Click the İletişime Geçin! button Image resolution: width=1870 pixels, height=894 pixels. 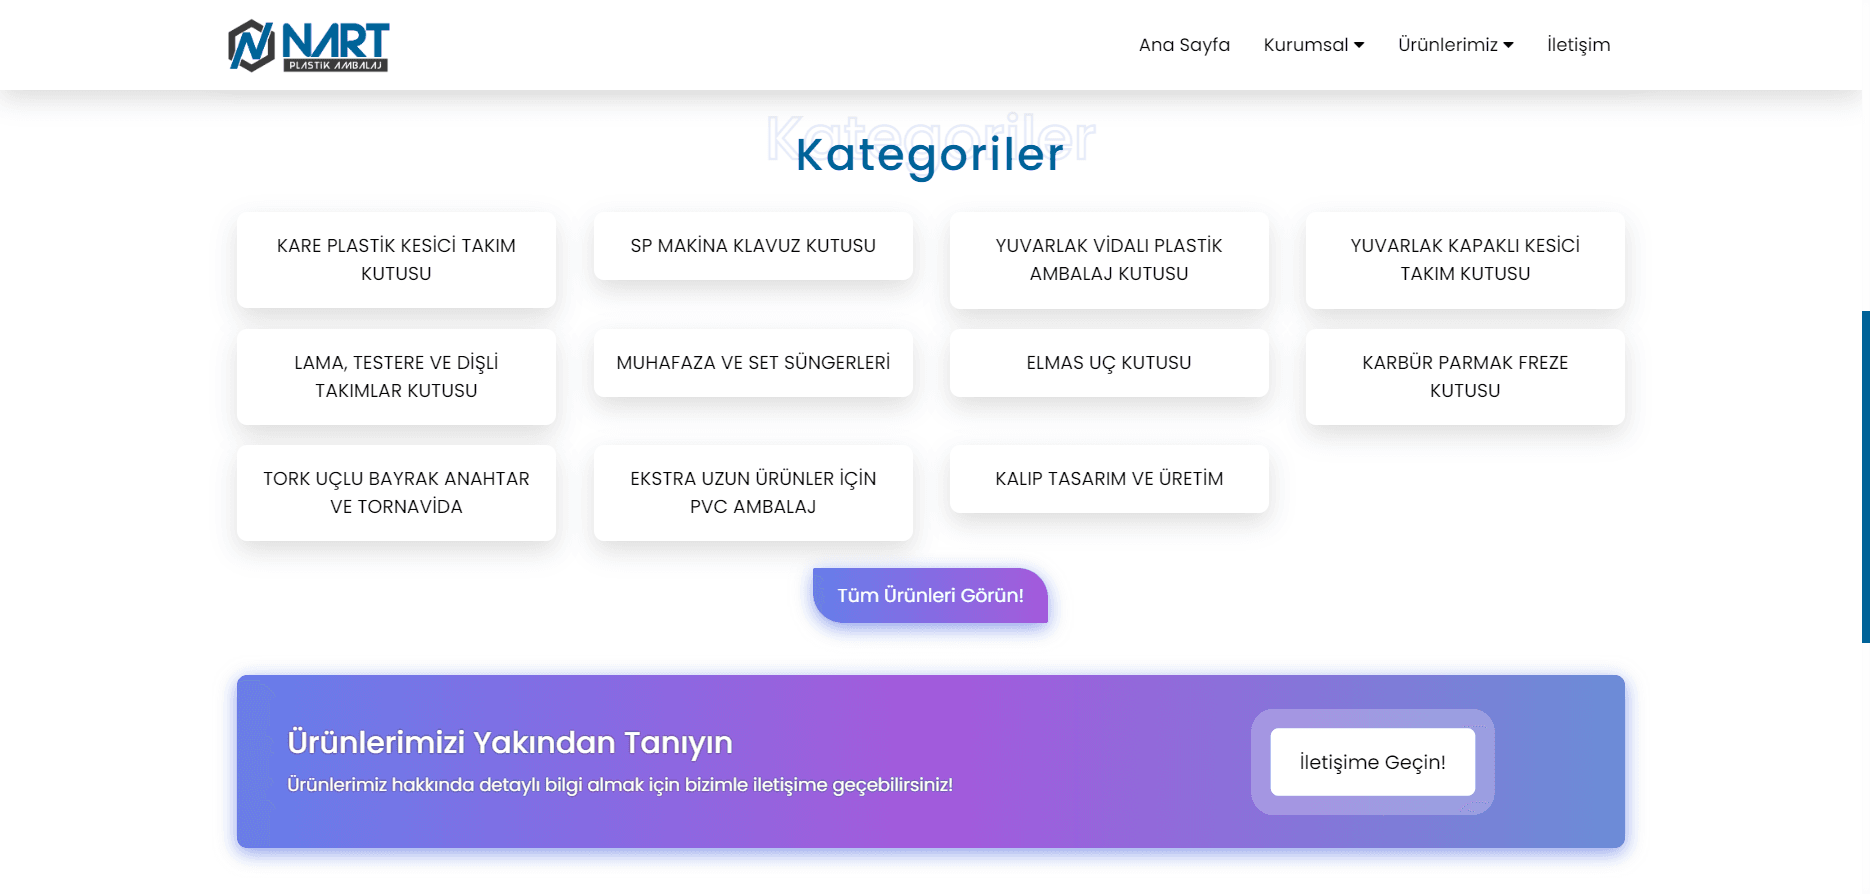pos(1372,762)
